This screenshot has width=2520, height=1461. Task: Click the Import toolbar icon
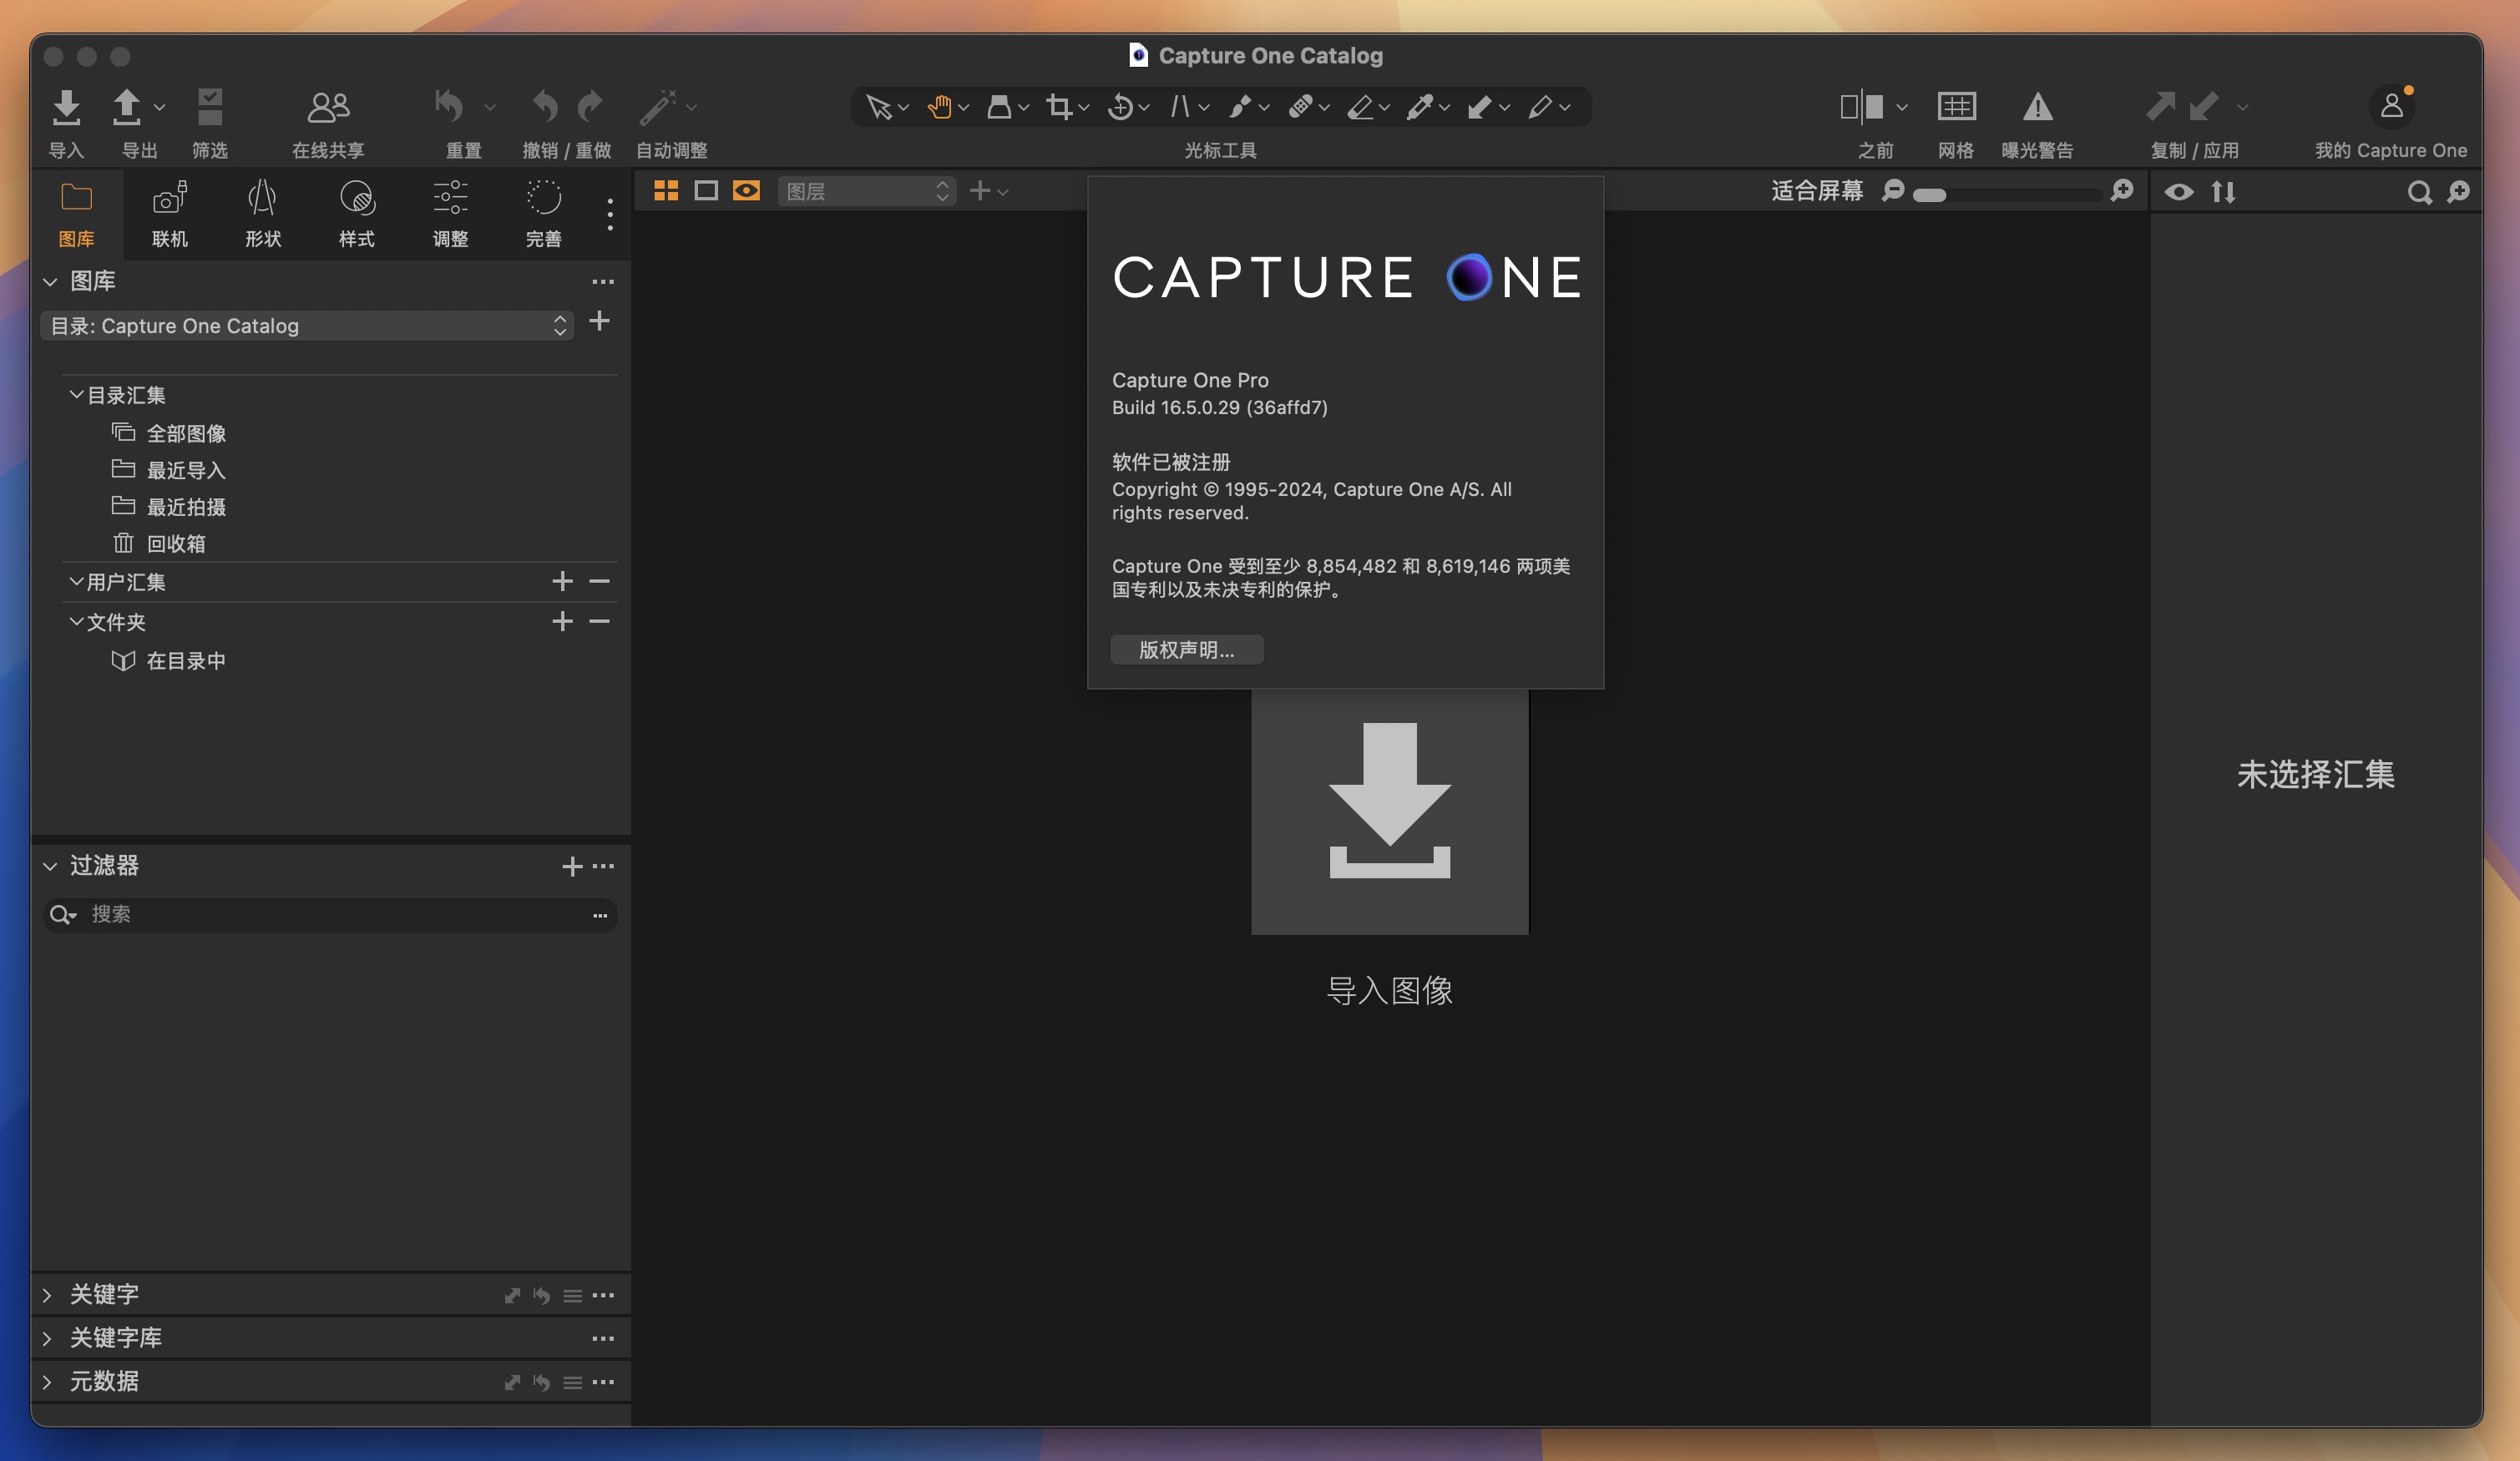coord(66,107)
